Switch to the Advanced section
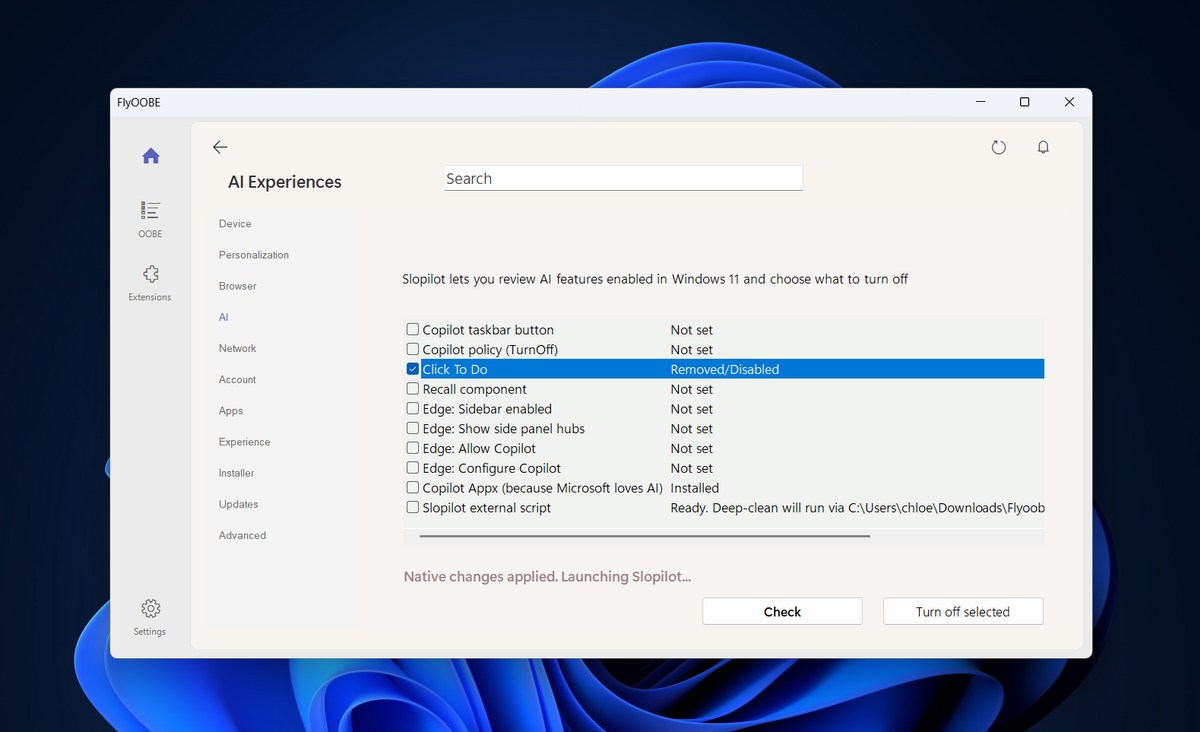 tap(242, 535)
